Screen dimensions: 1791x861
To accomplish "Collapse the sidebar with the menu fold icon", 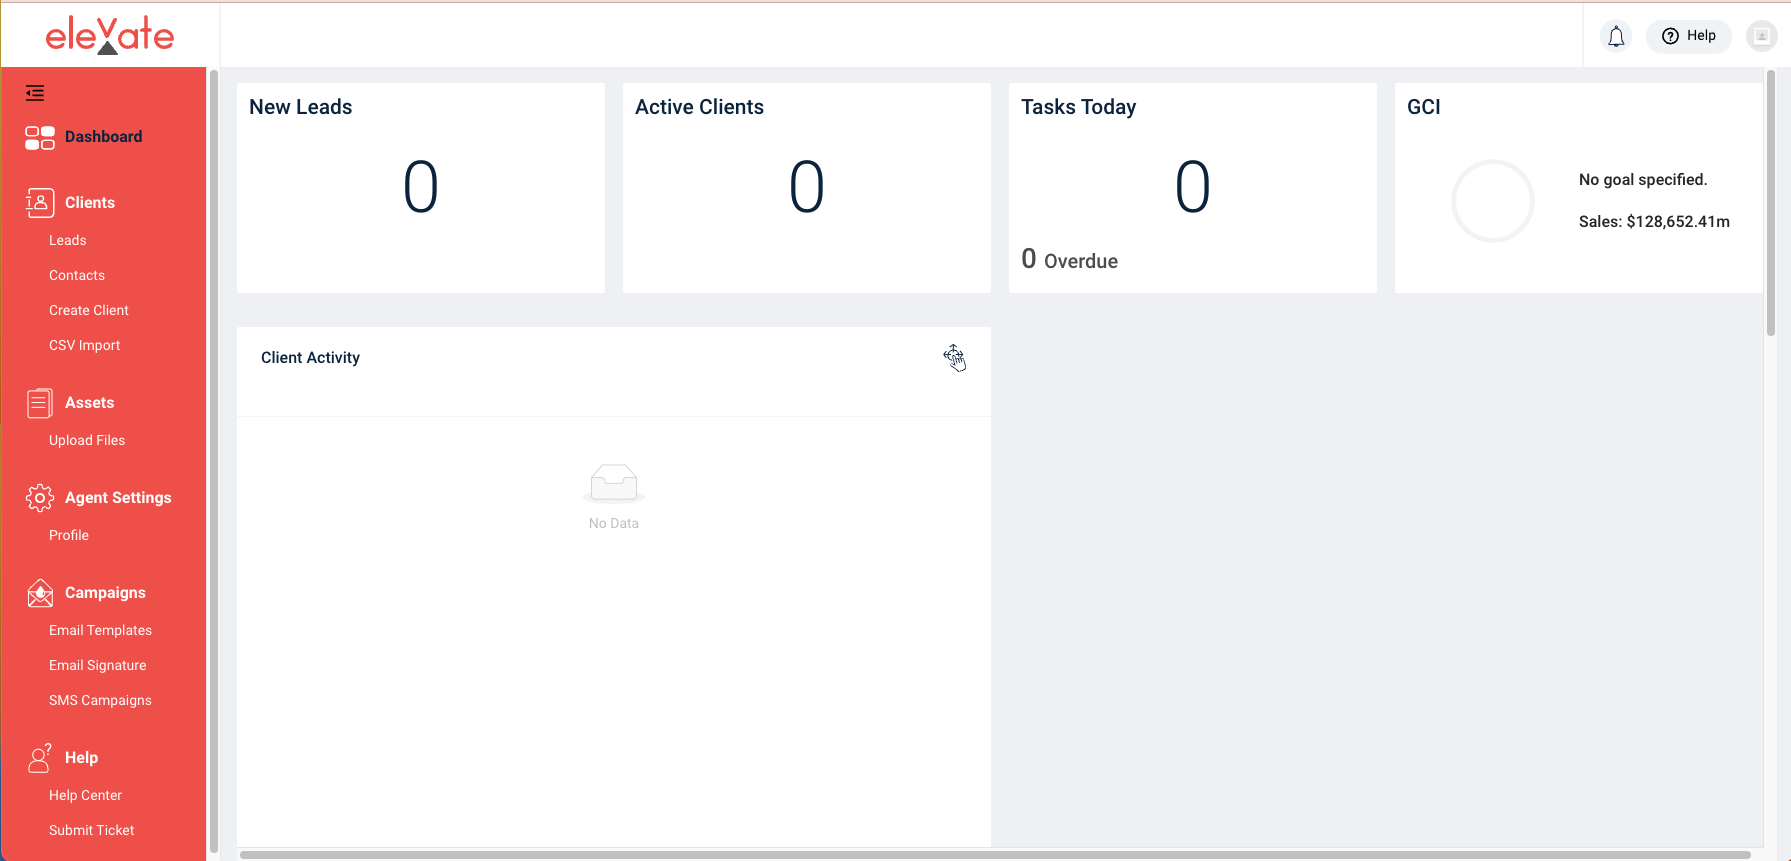I will (x=35, y=93).
